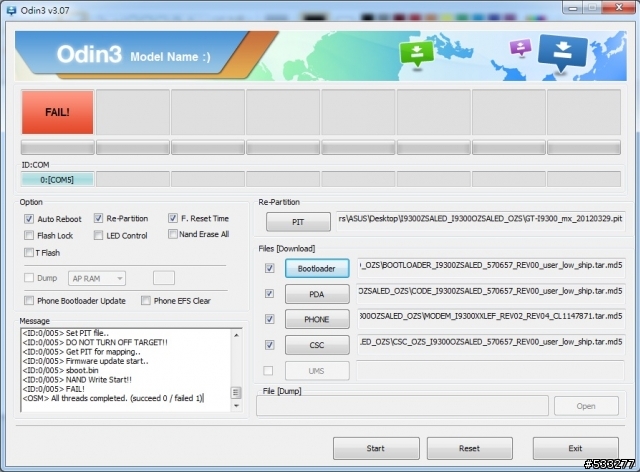
Task: Click the 'sboot.bin' log line
Action: click(60, 370)
